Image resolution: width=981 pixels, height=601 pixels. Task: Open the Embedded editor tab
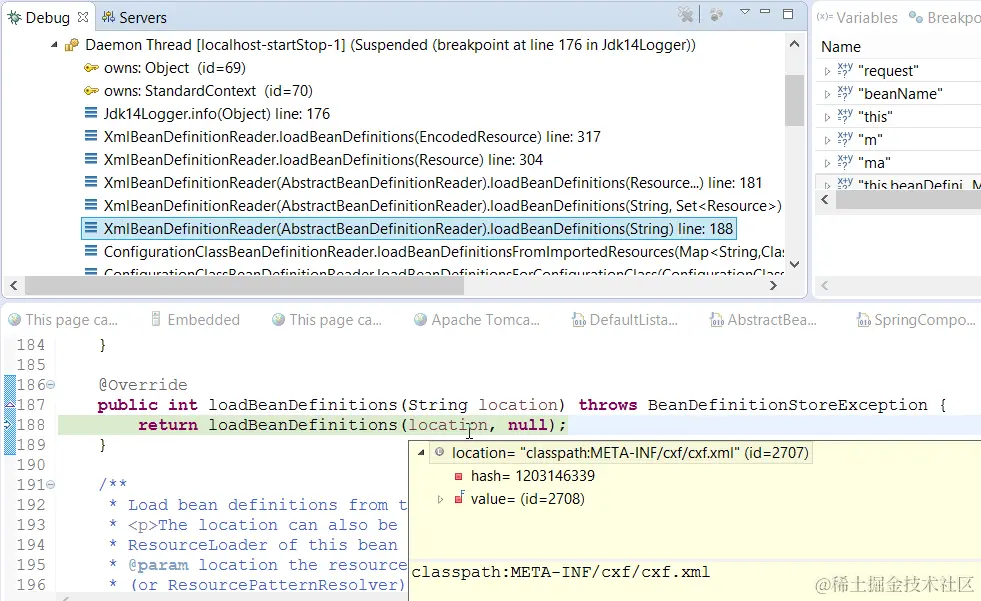pos(195,320)
